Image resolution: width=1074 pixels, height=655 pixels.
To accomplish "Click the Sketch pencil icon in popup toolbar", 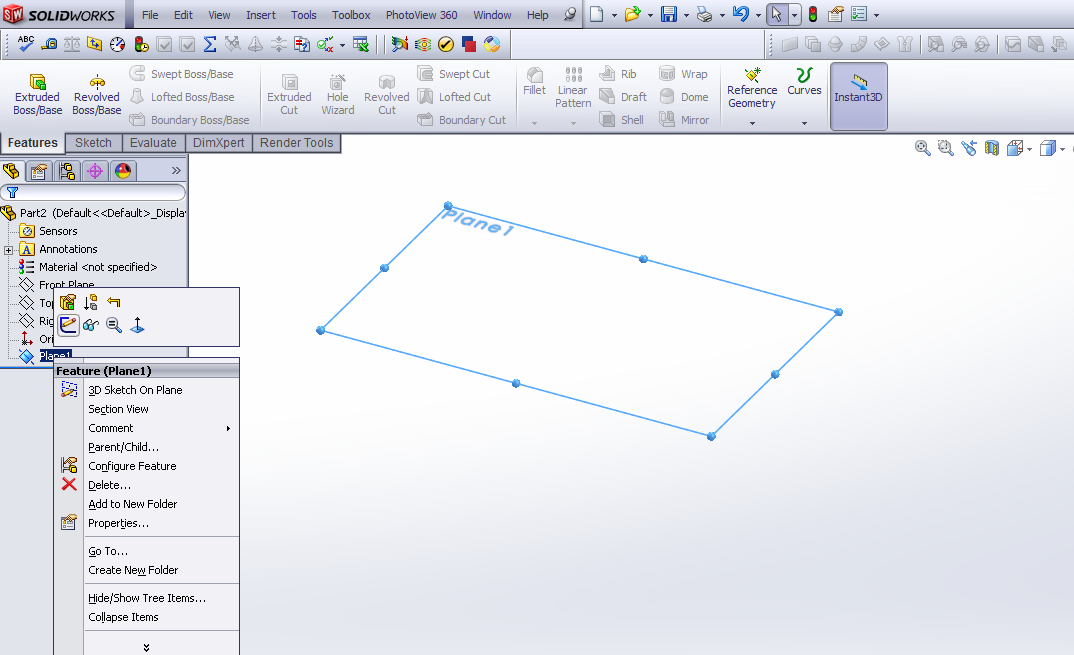I will (x=68, y=325).
